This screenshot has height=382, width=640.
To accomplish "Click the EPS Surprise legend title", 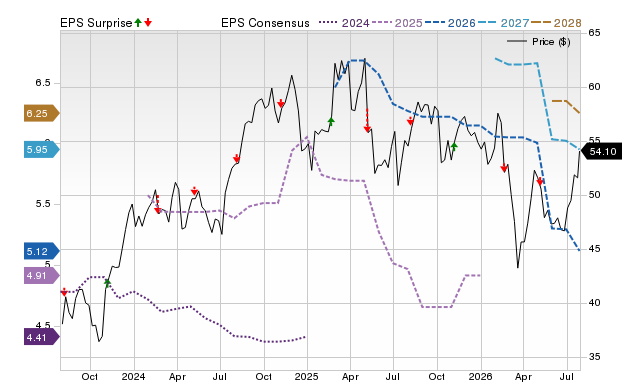I will 96,23.
